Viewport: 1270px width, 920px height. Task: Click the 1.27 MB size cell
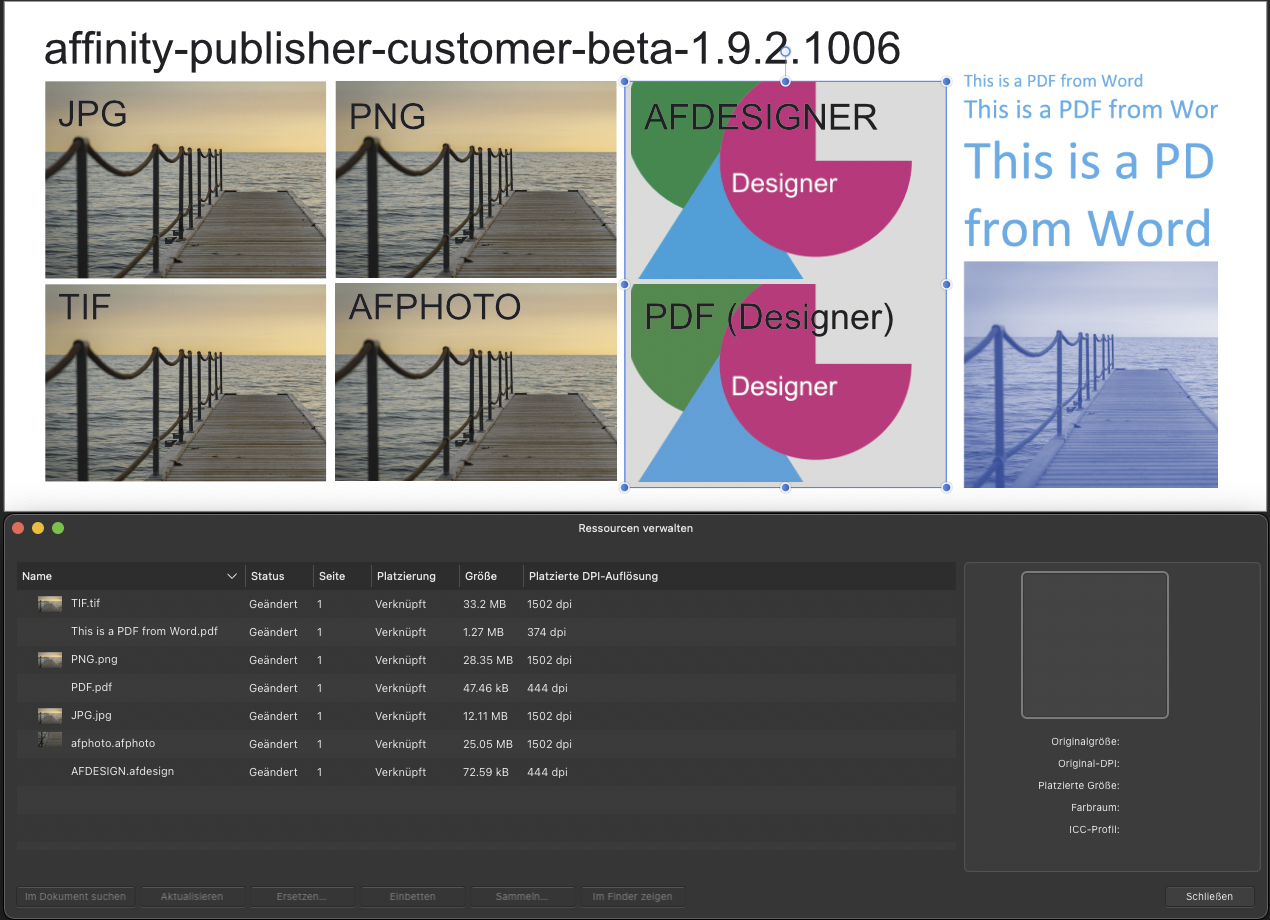coord(483,632)
